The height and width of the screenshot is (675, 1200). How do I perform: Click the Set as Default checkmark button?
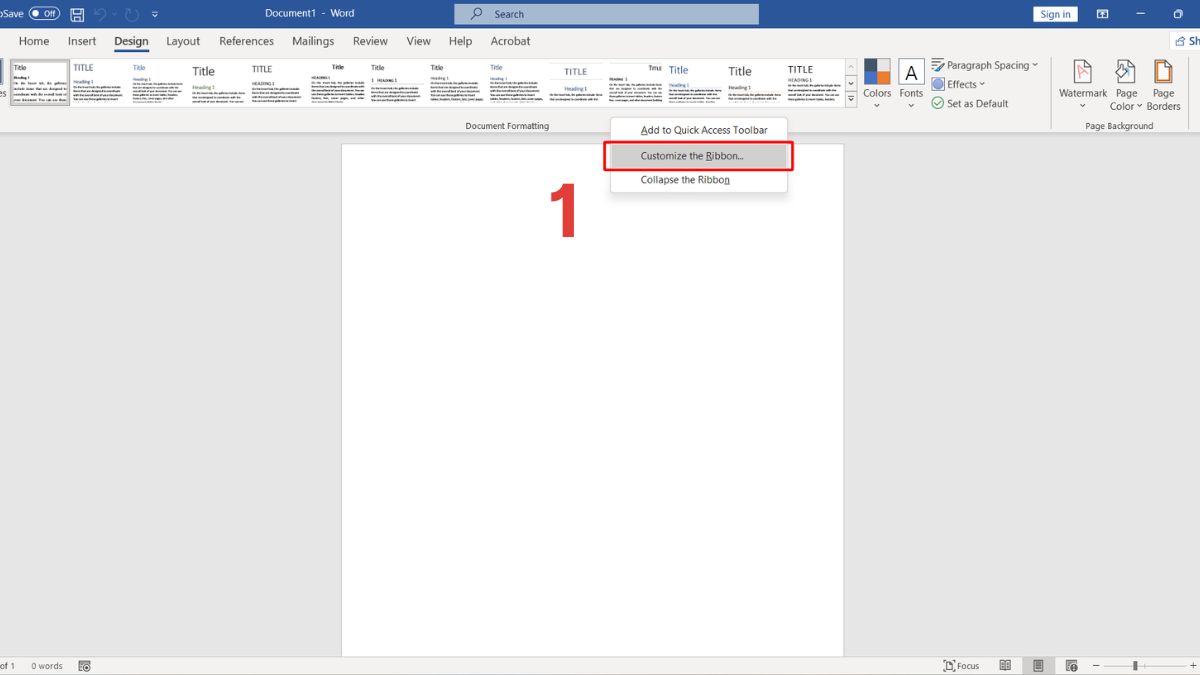pyautogui.click(x=969, y=103)
